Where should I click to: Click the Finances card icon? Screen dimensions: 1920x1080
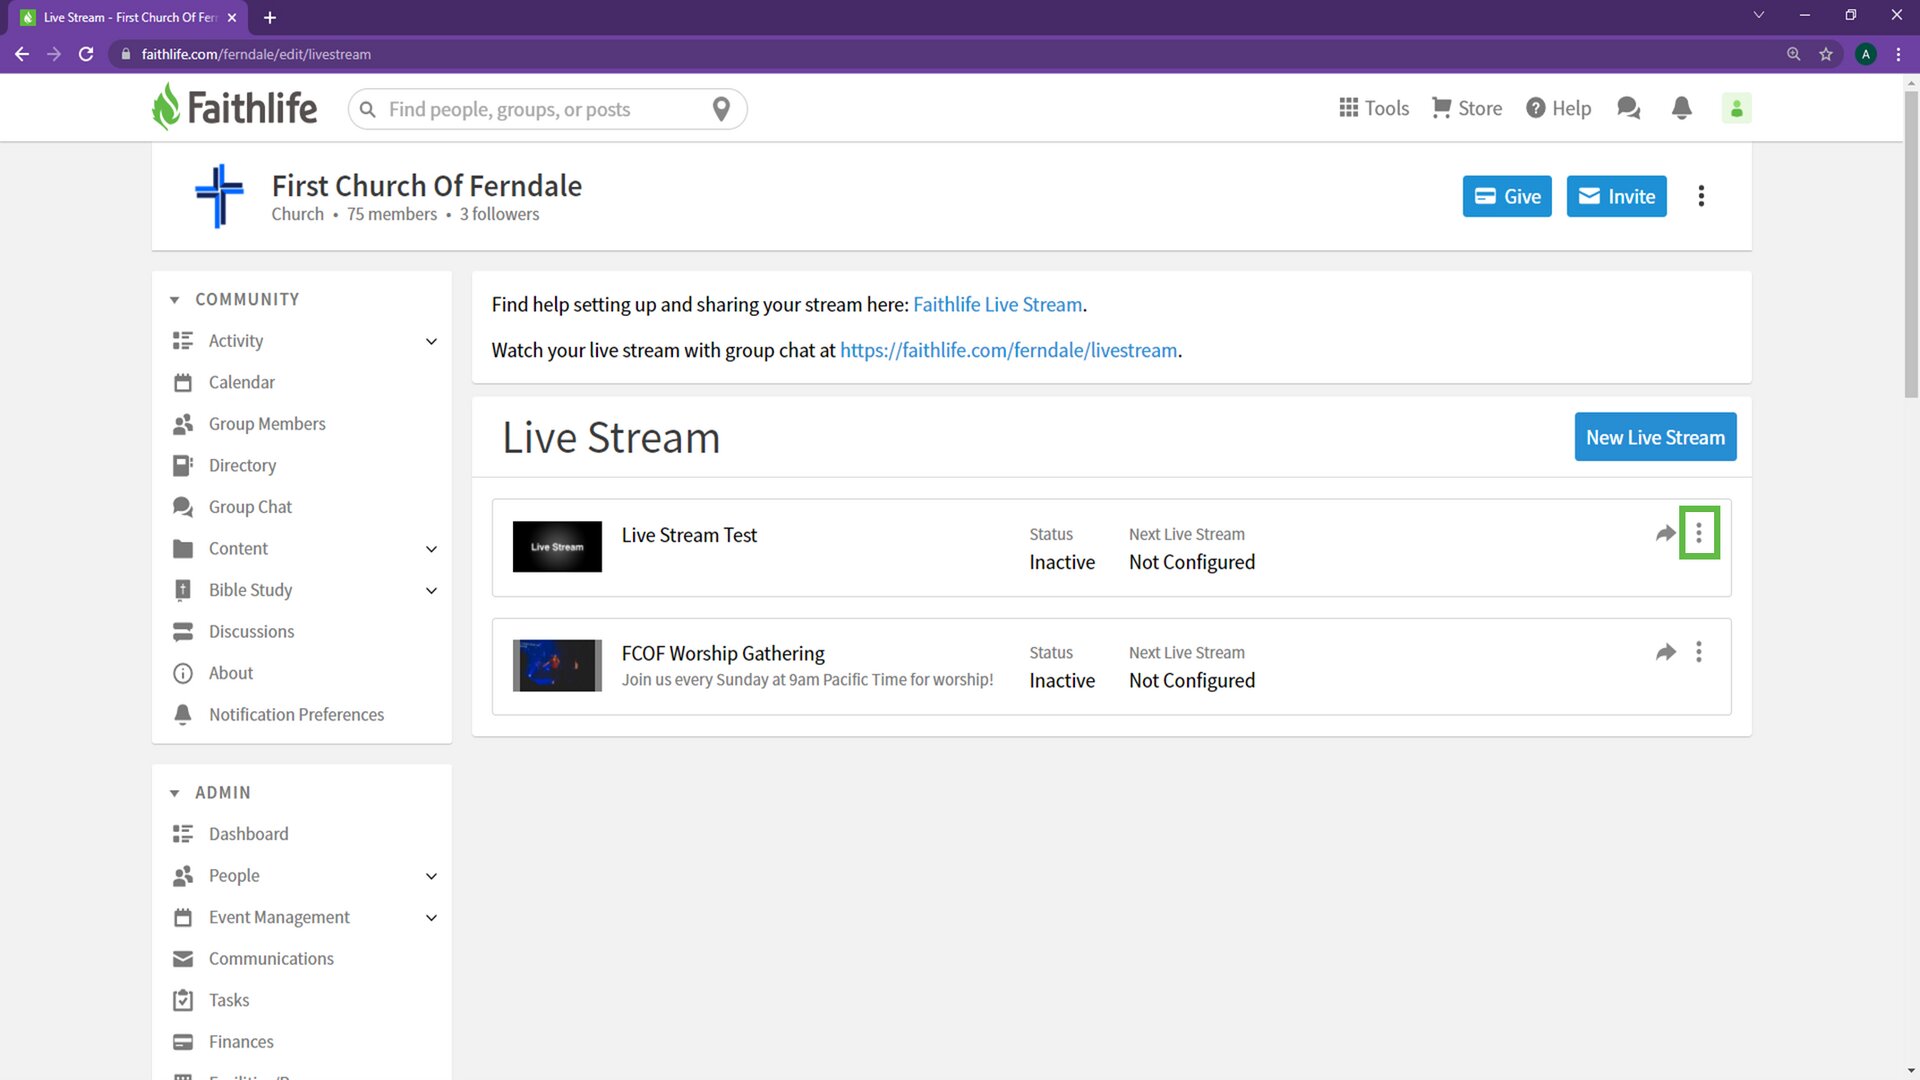183,1042
